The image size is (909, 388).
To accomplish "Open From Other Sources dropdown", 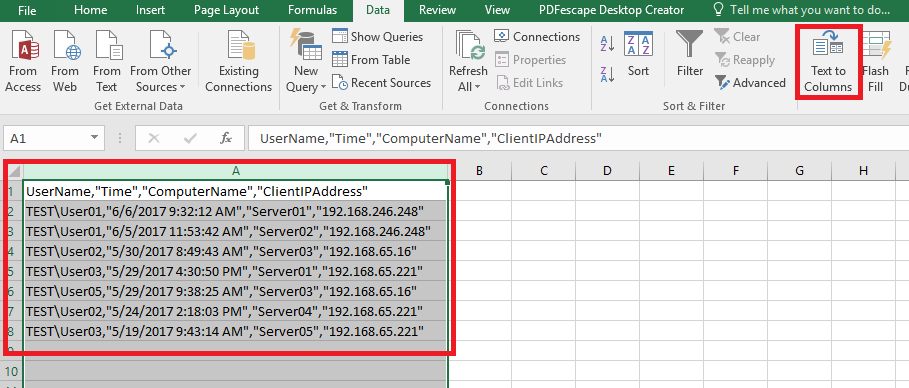I will pyautogui.click(x=161, y=61).
